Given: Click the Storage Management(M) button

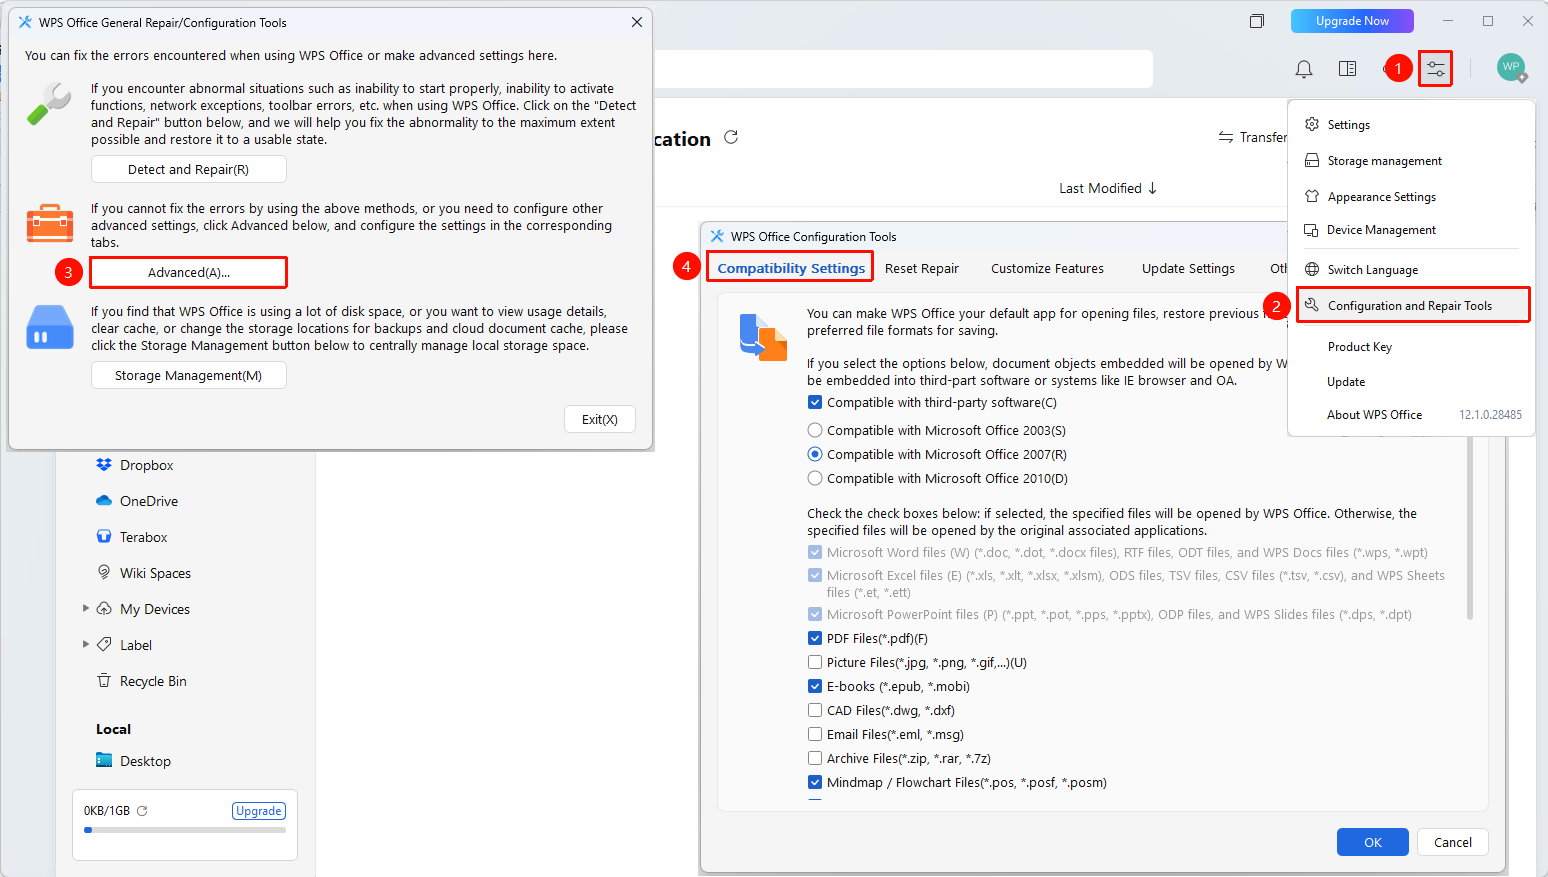Looking at the screenshot, I should [189, 375].
